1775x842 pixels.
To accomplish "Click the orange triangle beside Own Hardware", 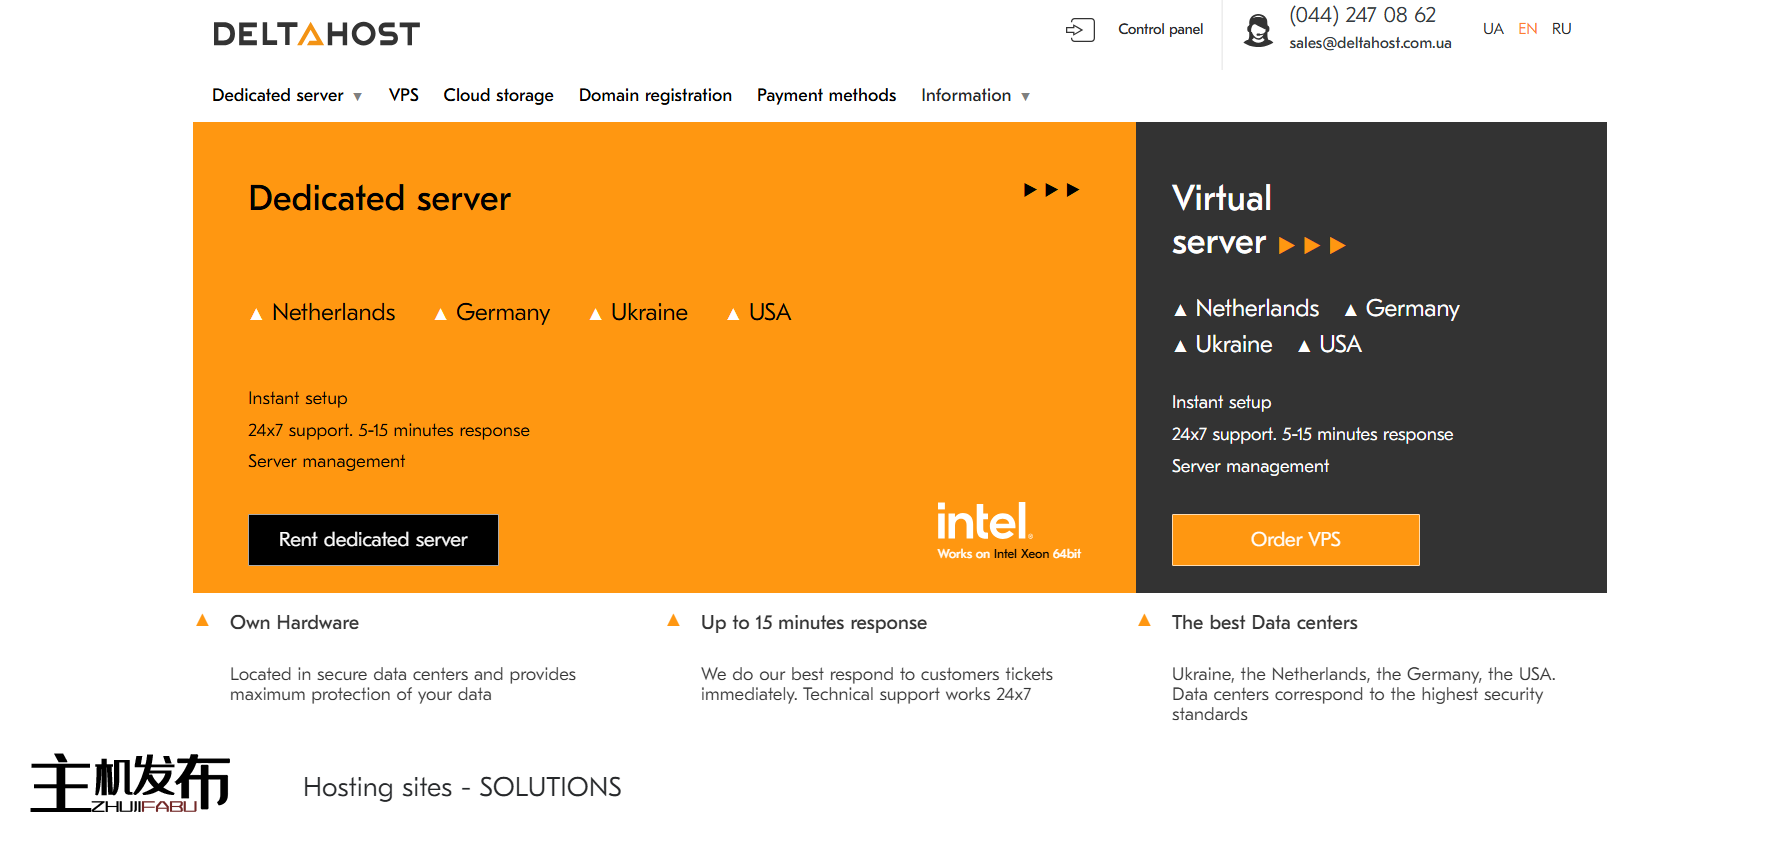I will (x=203, y=621).
